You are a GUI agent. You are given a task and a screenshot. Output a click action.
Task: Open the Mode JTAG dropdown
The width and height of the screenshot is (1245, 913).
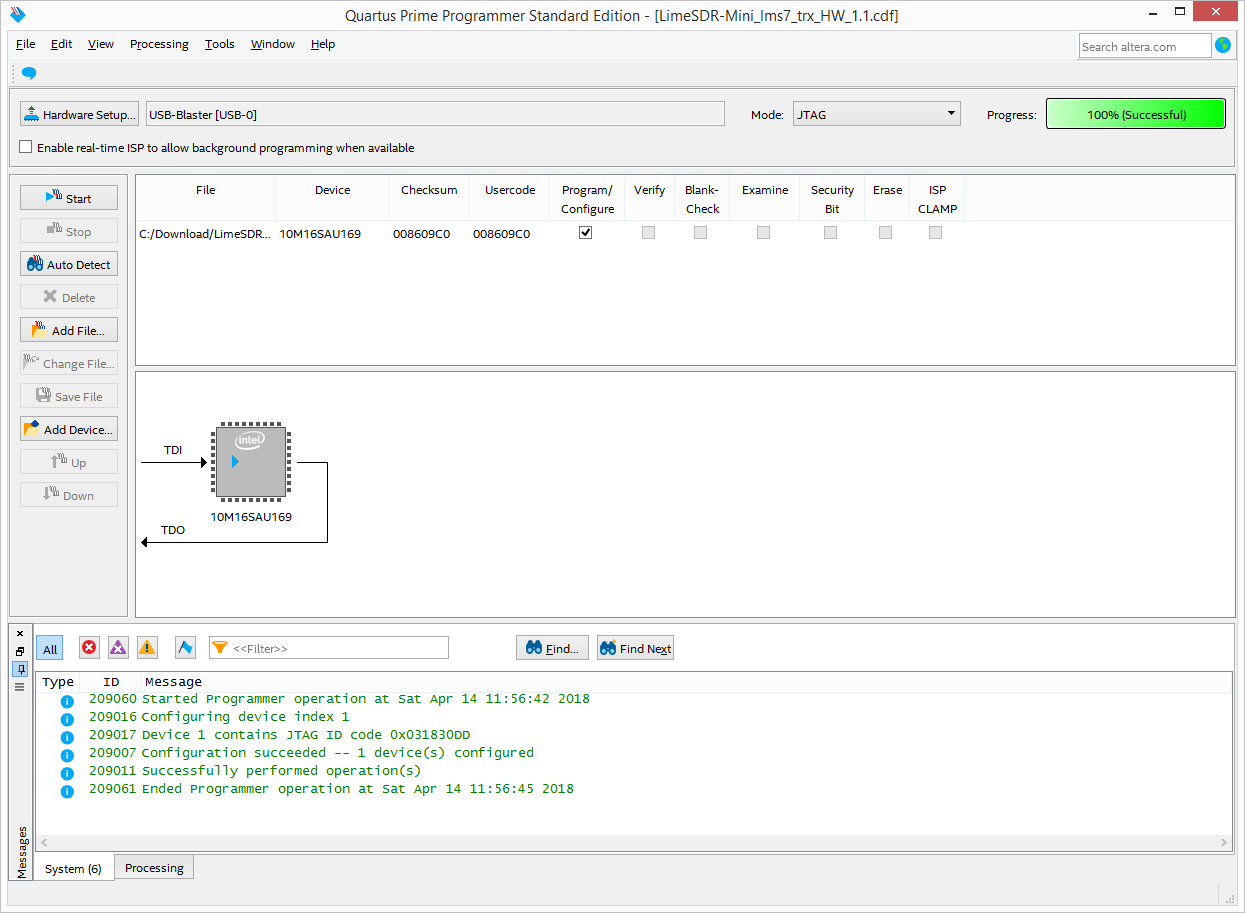pos(877,114)
